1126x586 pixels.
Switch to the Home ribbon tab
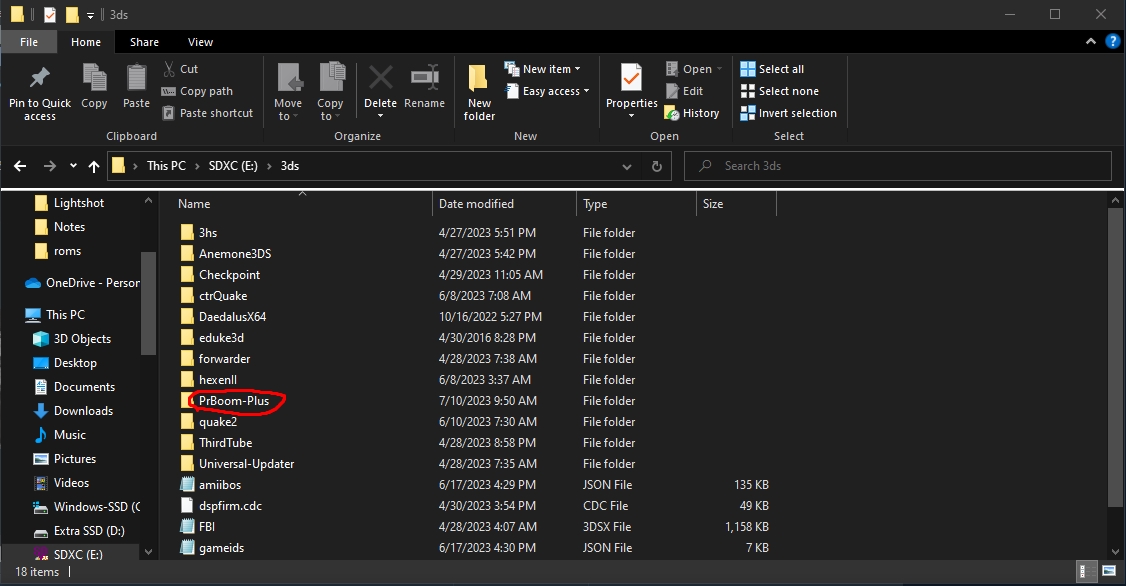[x=86, y=42]
